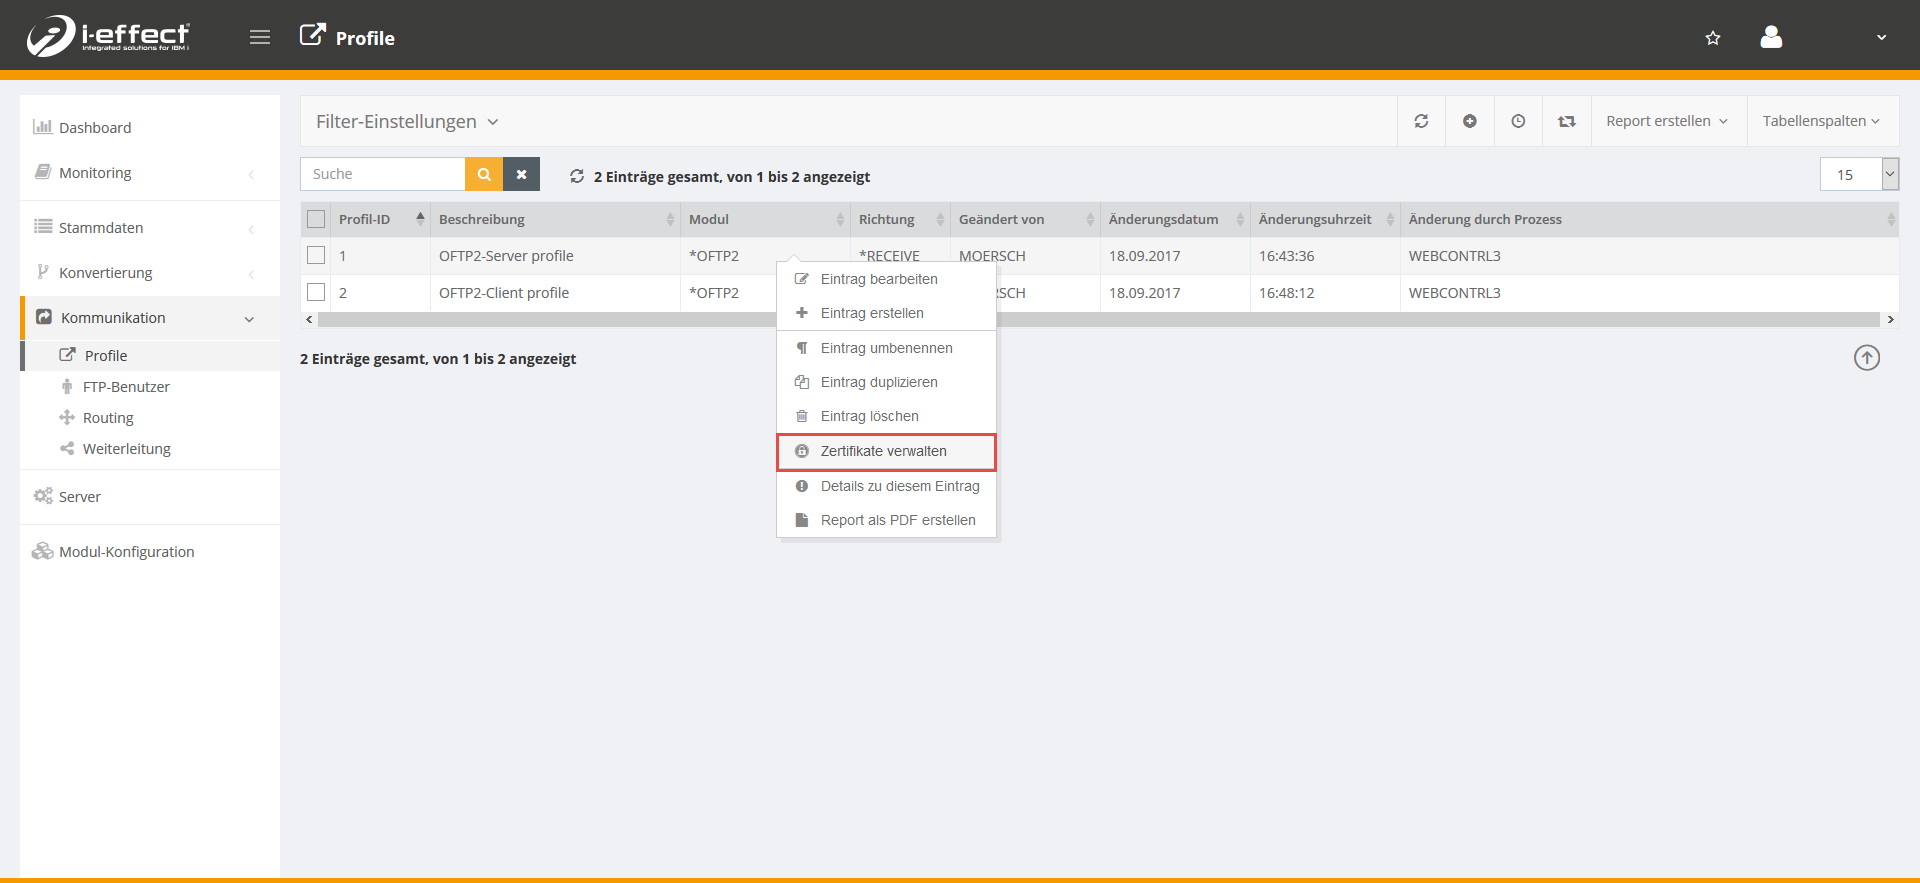Click the refresh table icon in toolbar
This screenshot has width=1920, height=883.
coord(1421,121)
